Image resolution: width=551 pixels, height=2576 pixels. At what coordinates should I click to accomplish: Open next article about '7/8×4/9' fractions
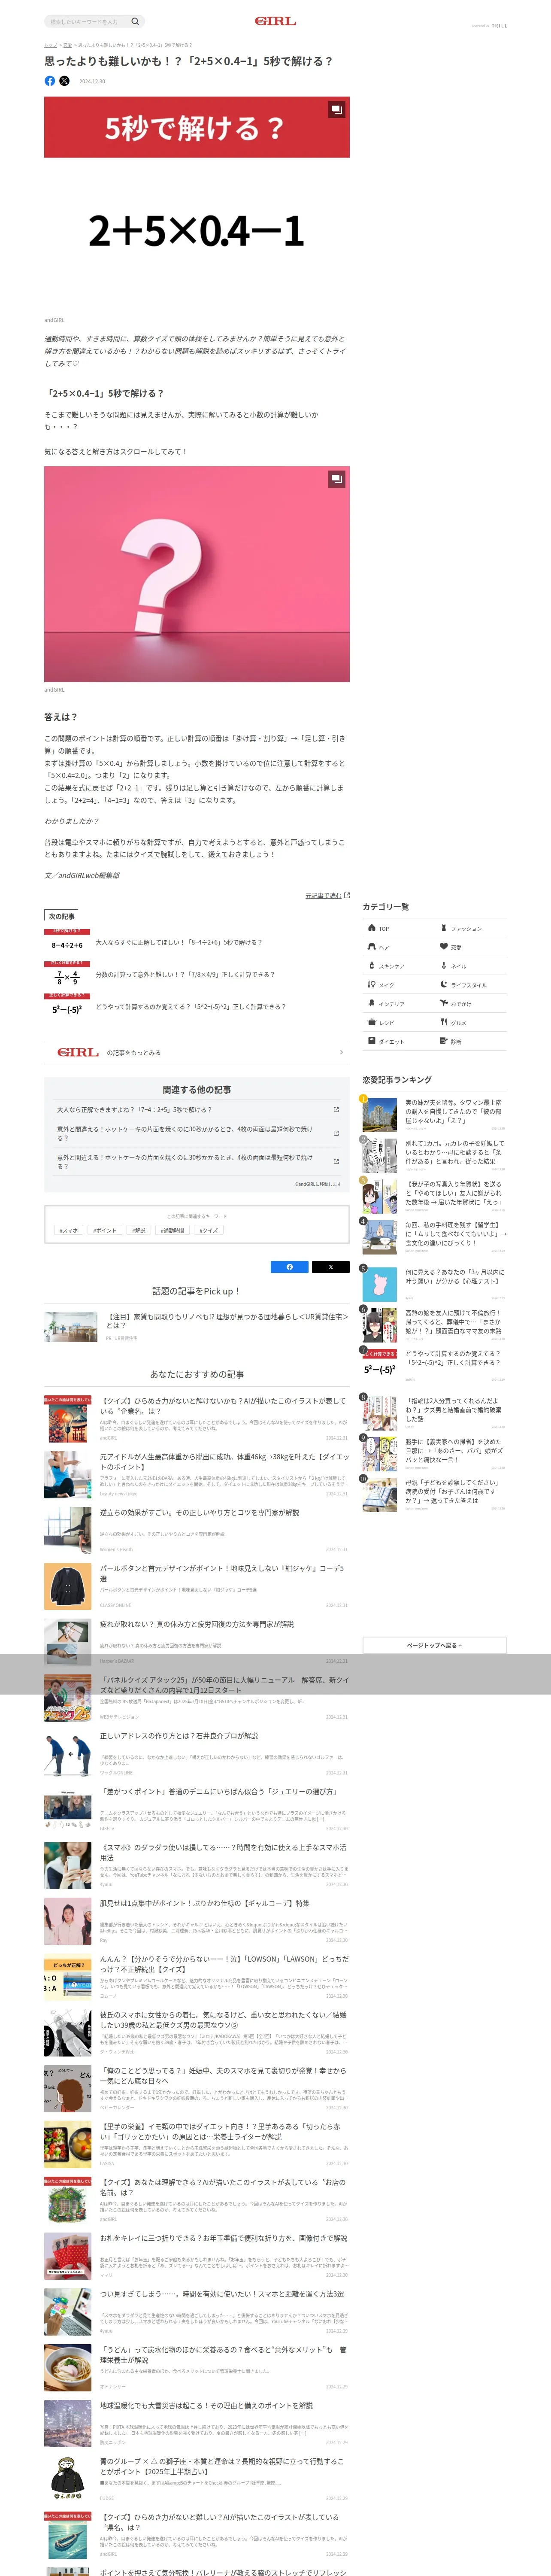tap(185, 974)
